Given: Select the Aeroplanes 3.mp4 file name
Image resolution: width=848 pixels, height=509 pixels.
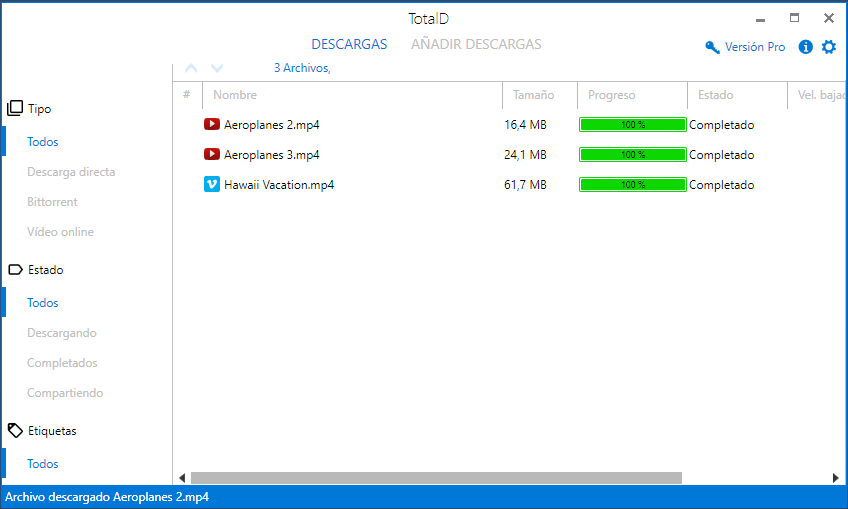Looking at the screenshot, I should click(x=271, y=155).
